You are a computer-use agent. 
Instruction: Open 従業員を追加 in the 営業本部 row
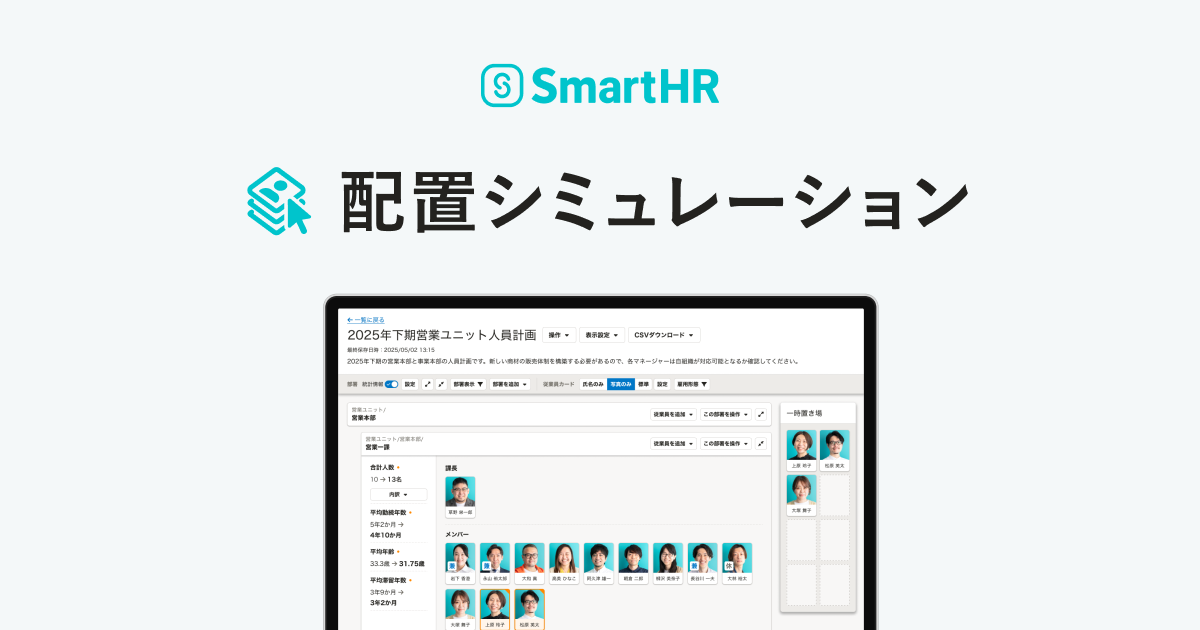673,414
